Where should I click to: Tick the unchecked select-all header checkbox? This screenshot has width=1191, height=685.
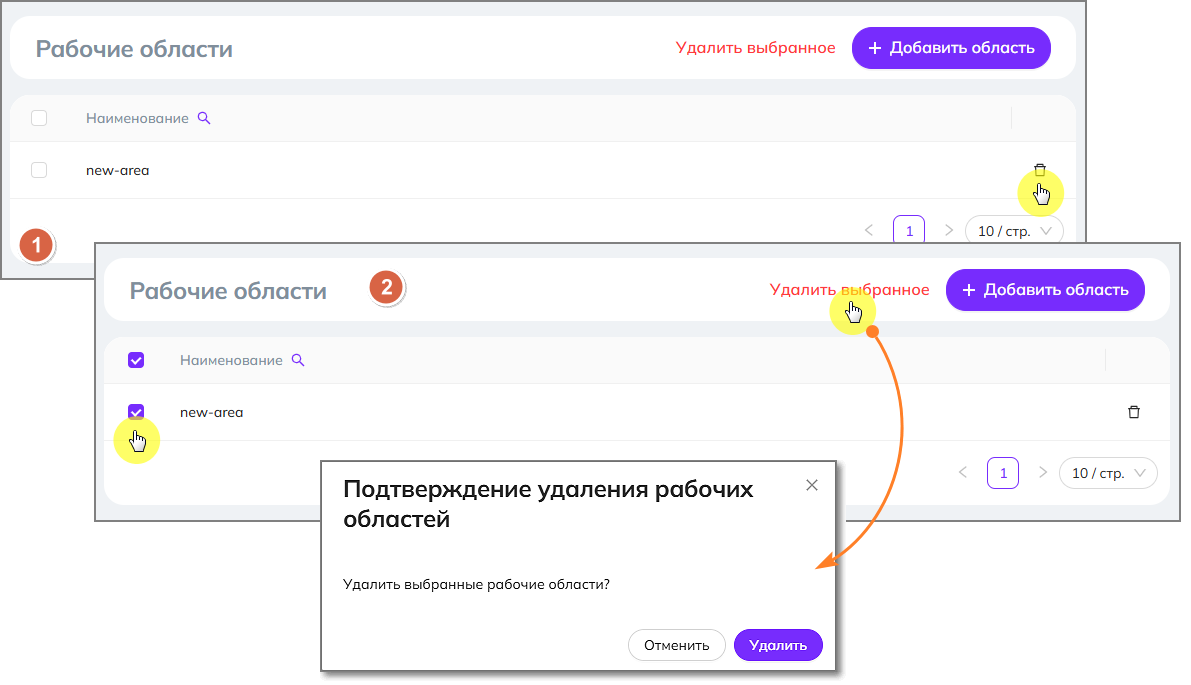pyautogui.click(x=39, y=118)
